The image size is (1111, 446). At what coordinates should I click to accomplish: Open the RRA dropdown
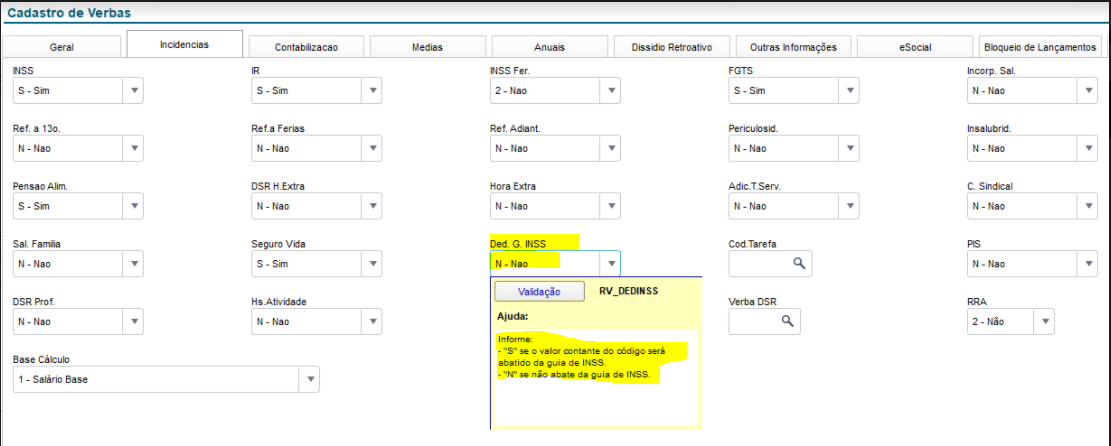pos(1044,321)
